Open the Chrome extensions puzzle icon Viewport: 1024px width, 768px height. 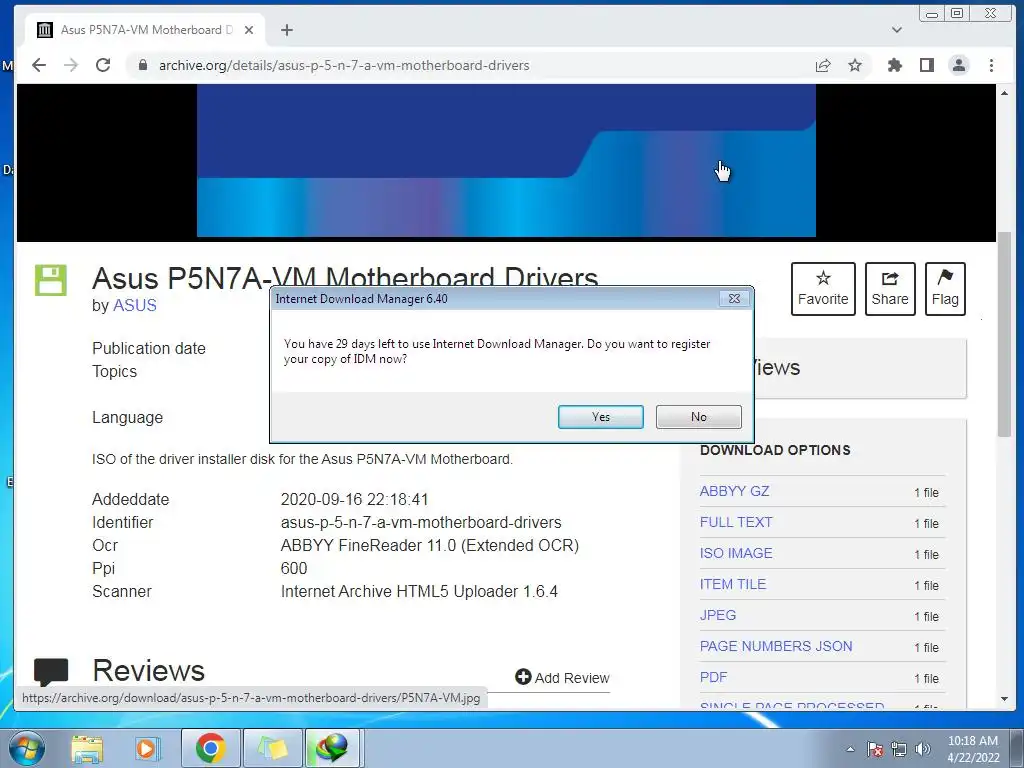point(895,65)
